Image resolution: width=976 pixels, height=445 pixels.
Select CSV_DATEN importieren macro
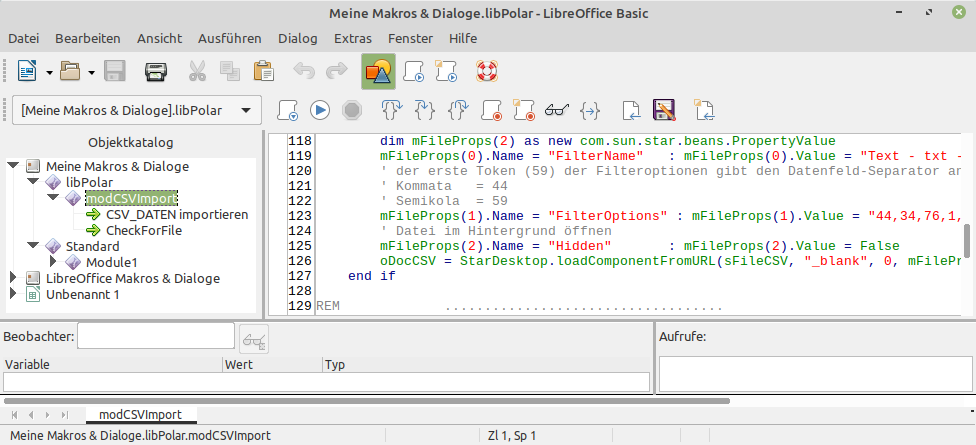pos(177,215)
